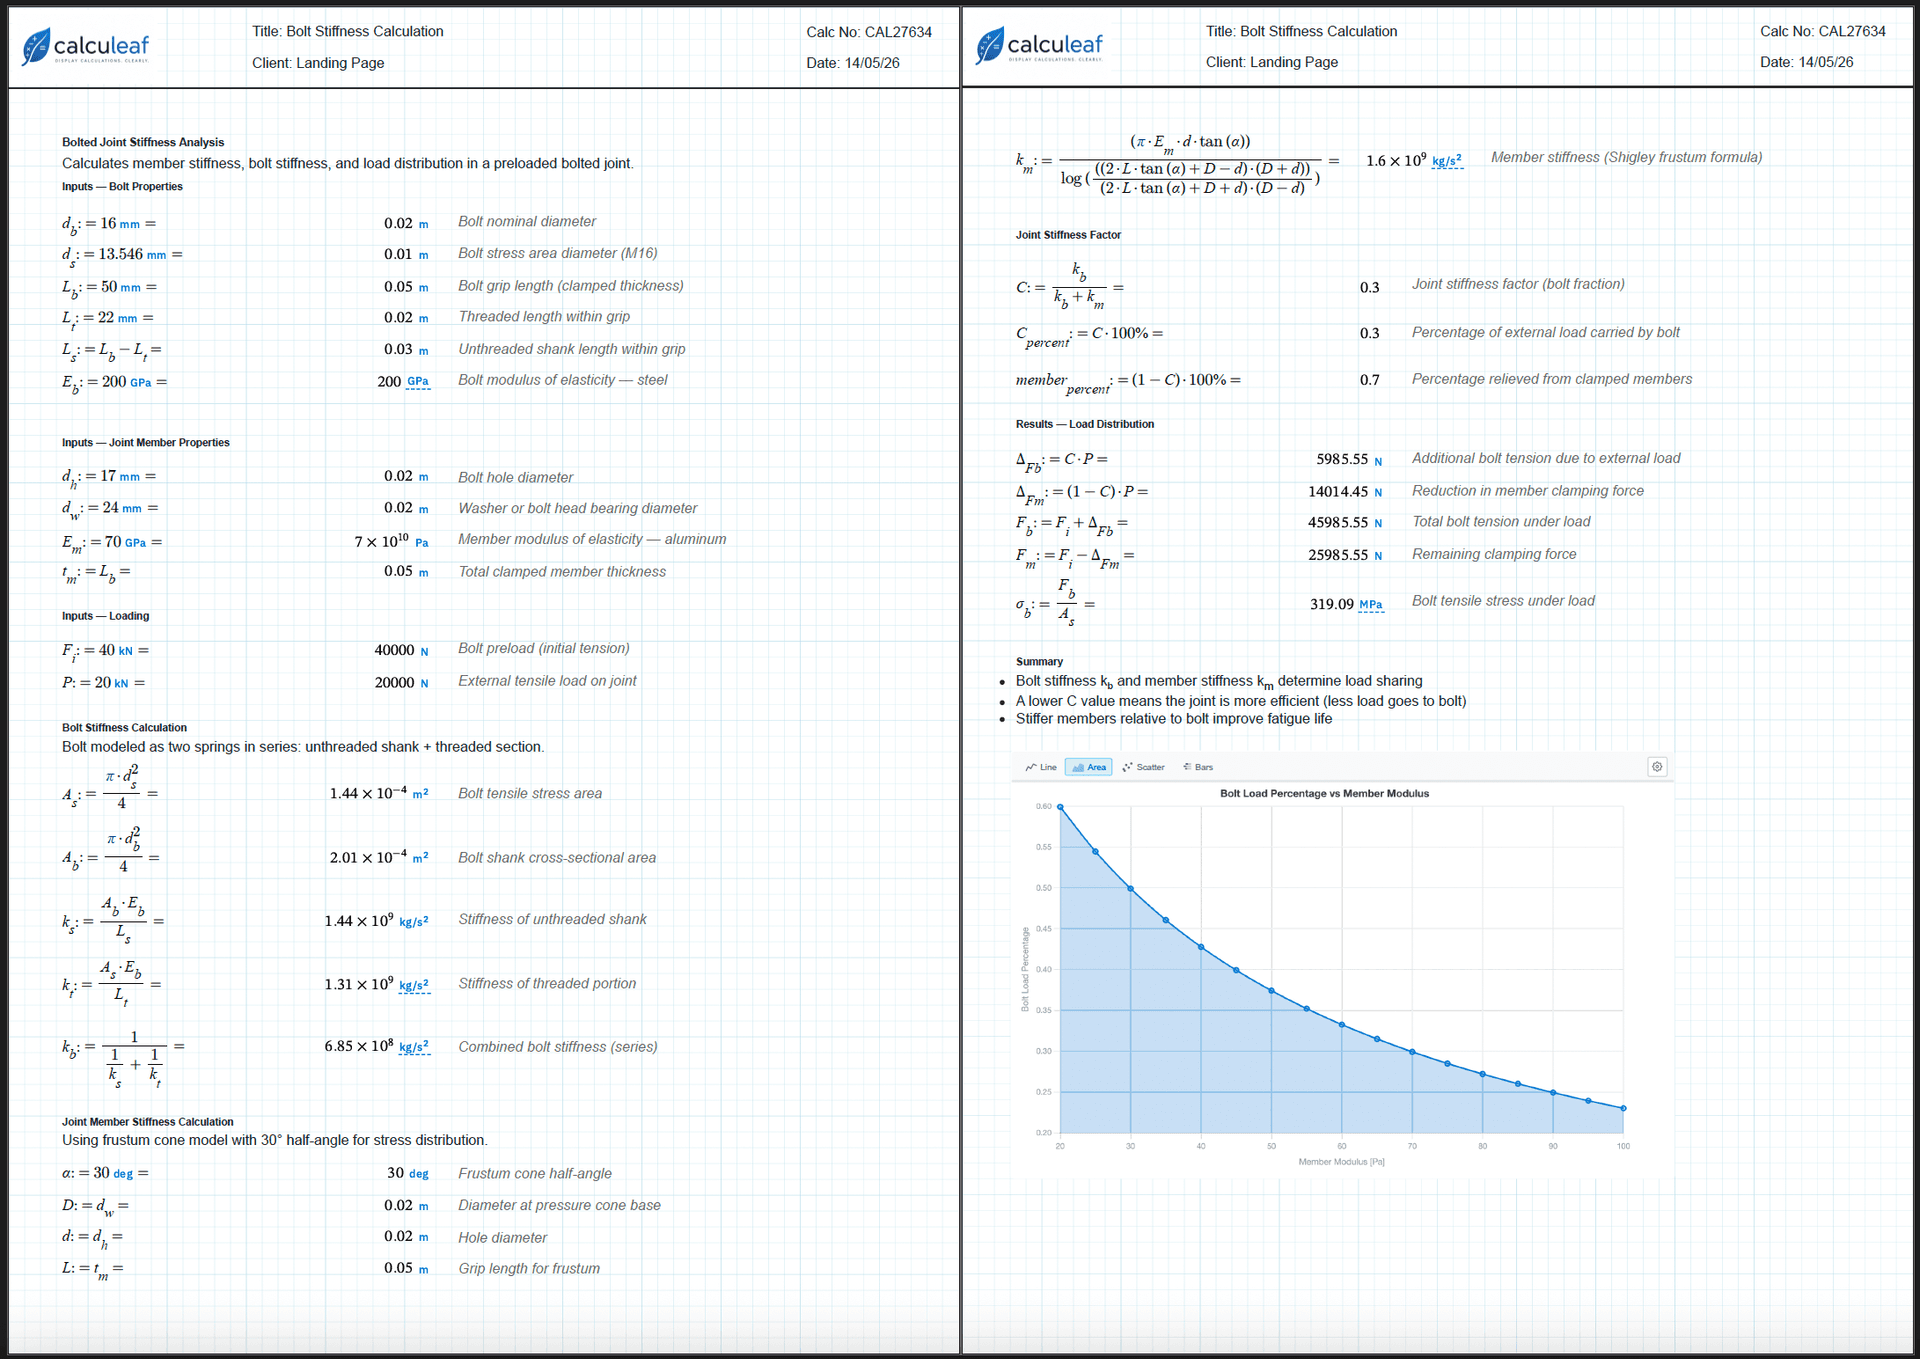1920x1359 pixels.
Task: Click calculeaf logo on right page
Action: coord(1040,45)
